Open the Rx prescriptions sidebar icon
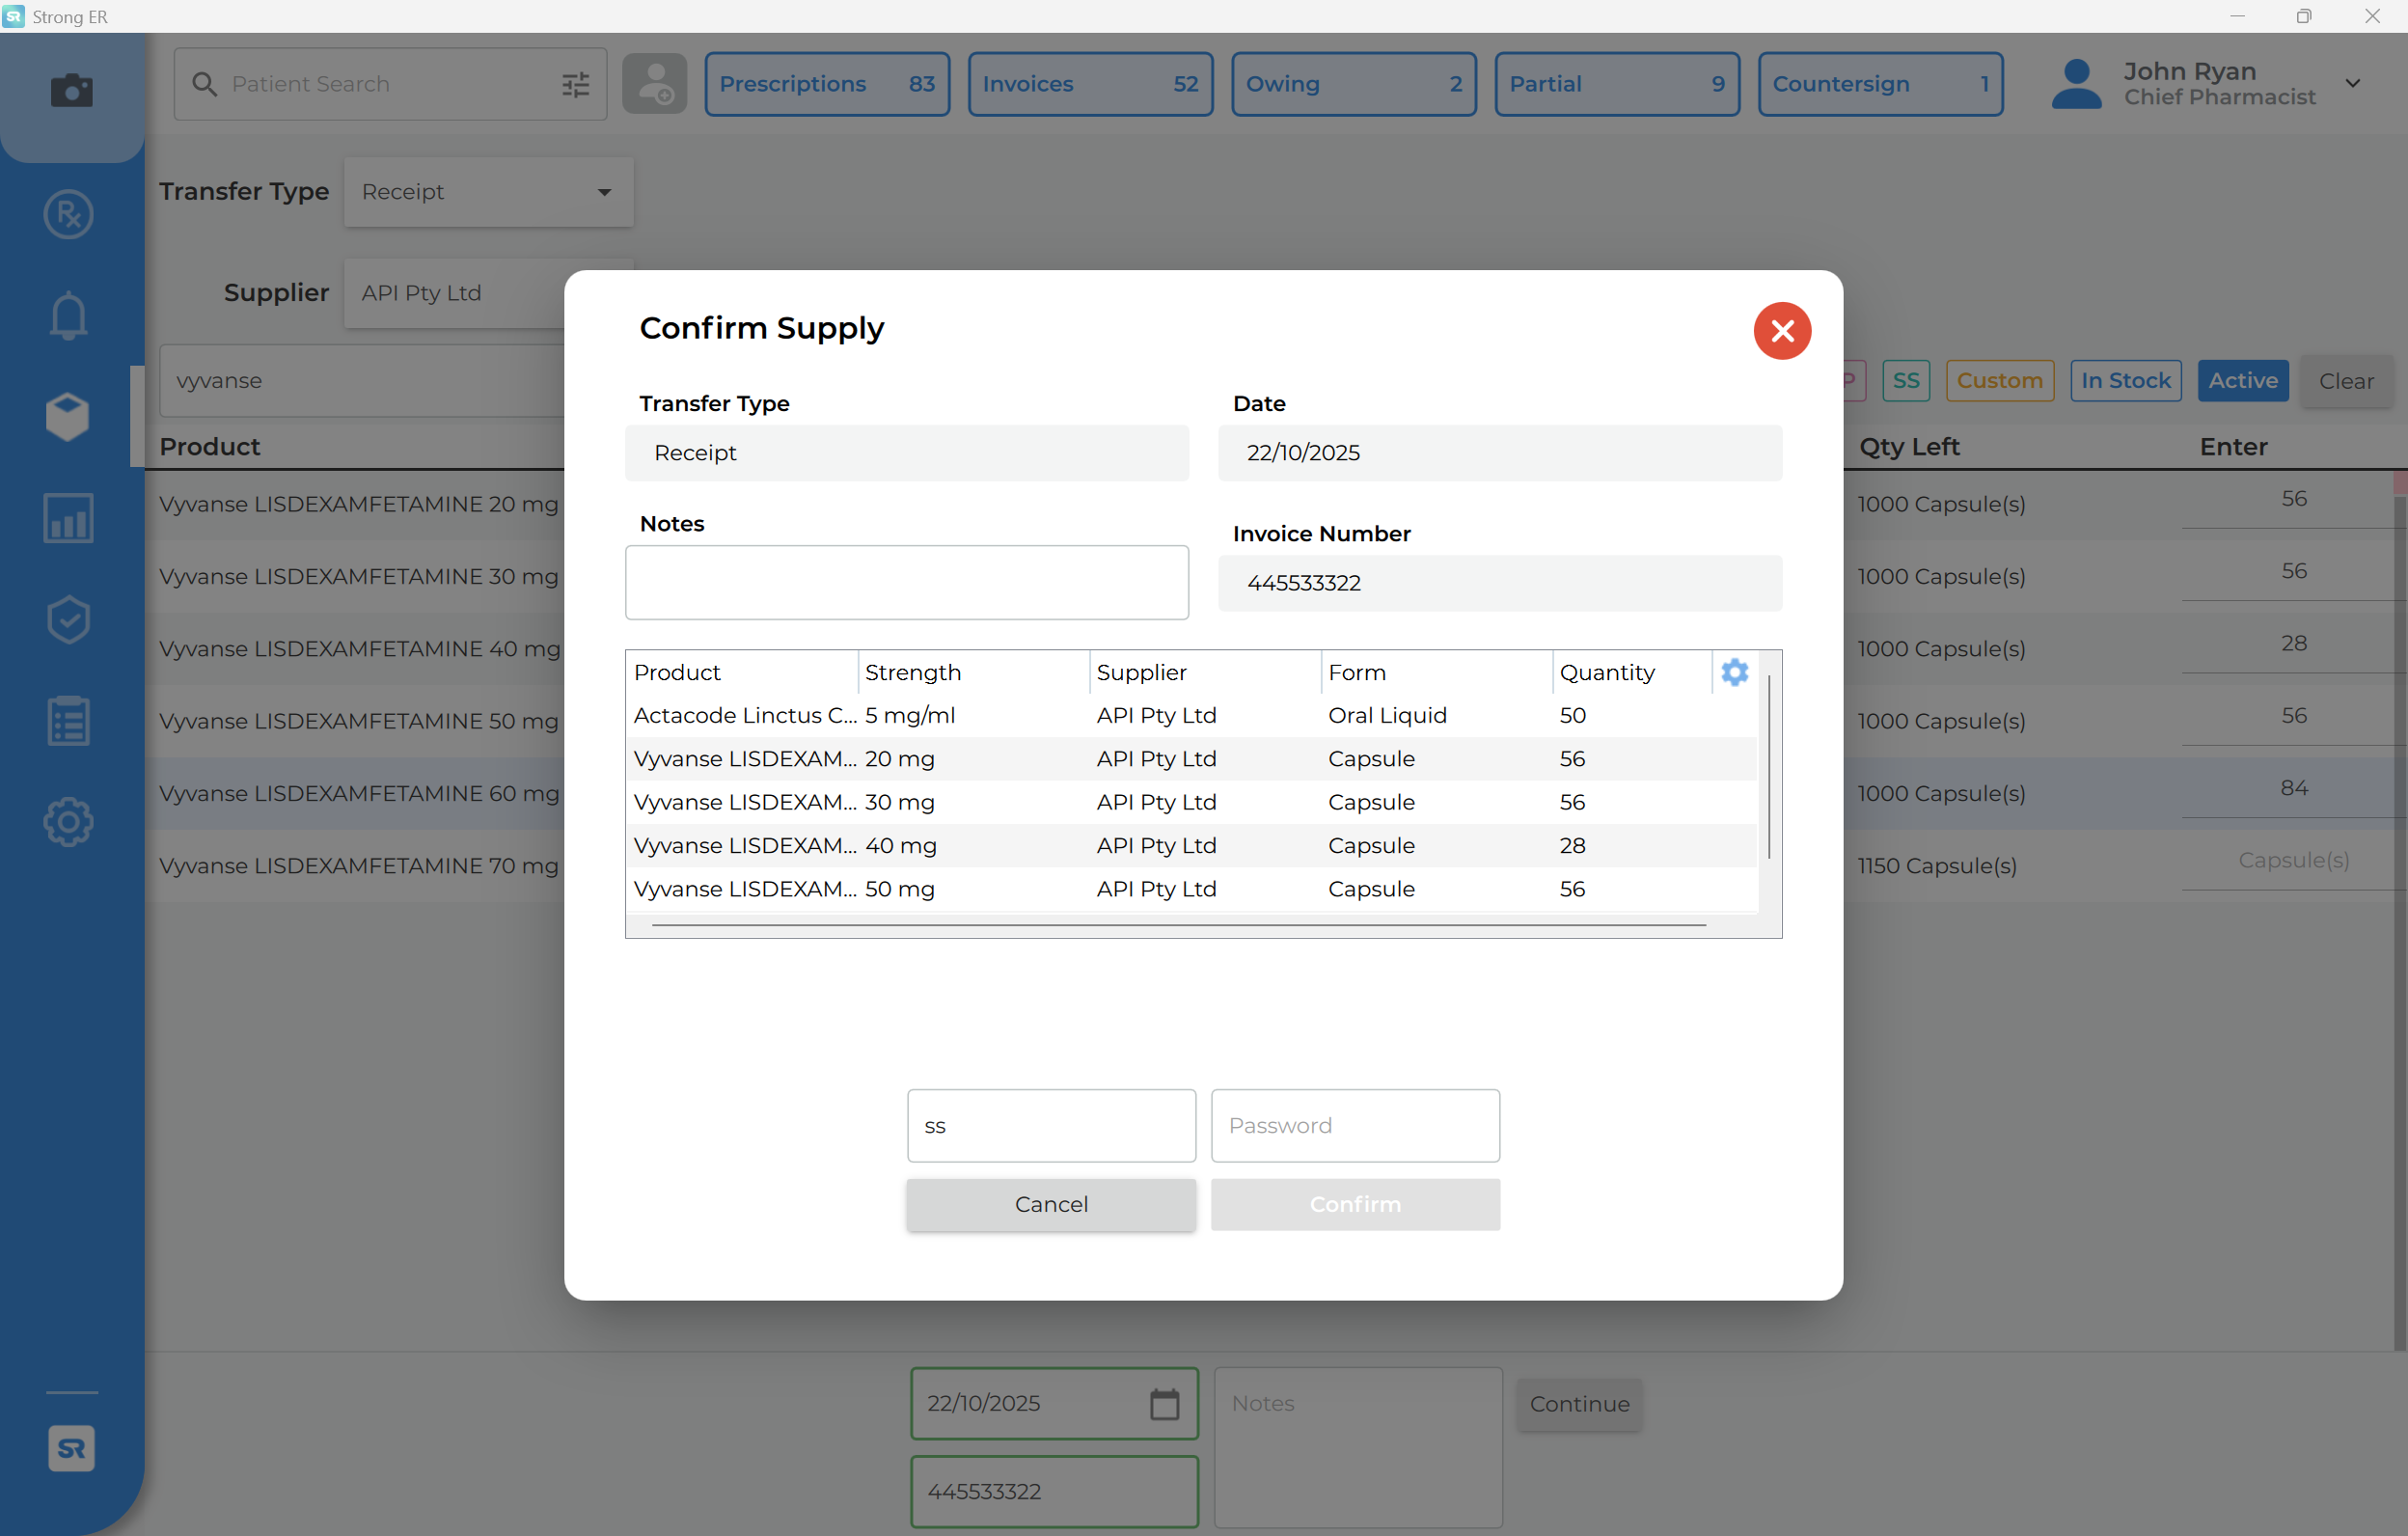The height and width of the screenshot is (1536, 2408). [68, 214]
